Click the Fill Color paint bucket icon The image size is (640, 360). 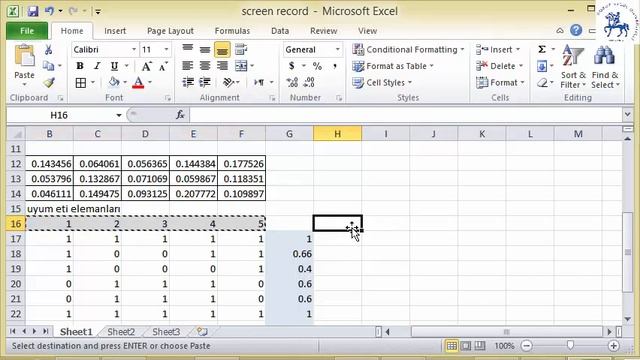[x=114, y=83]
